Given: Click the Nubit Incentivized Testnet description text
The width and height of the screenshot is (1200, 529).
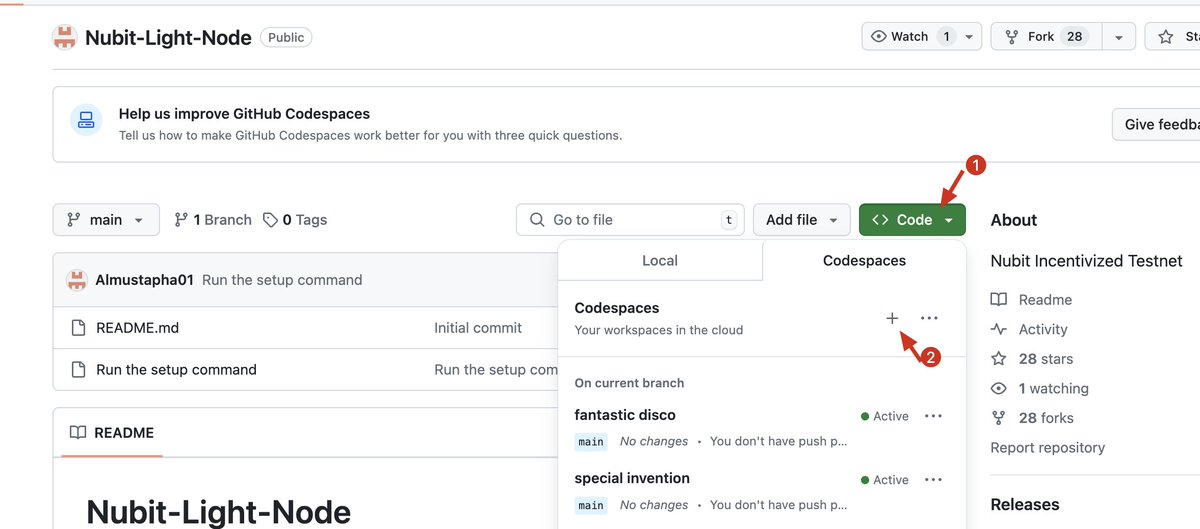Looking at the screenshot, I should (x=1086, y=261).
